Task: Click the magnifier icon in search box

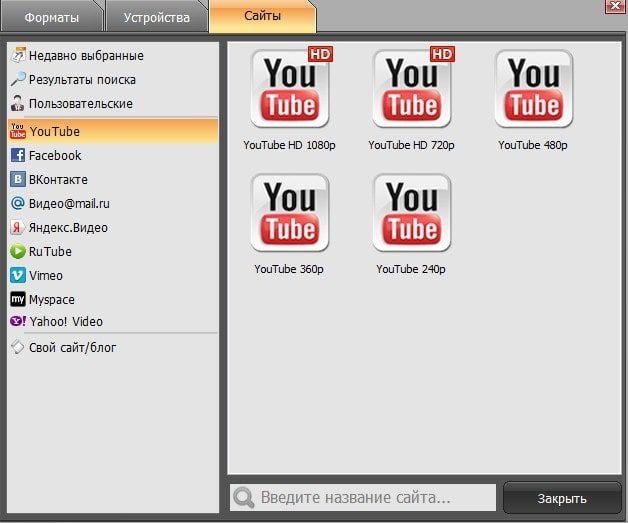Action: [244, 498]
